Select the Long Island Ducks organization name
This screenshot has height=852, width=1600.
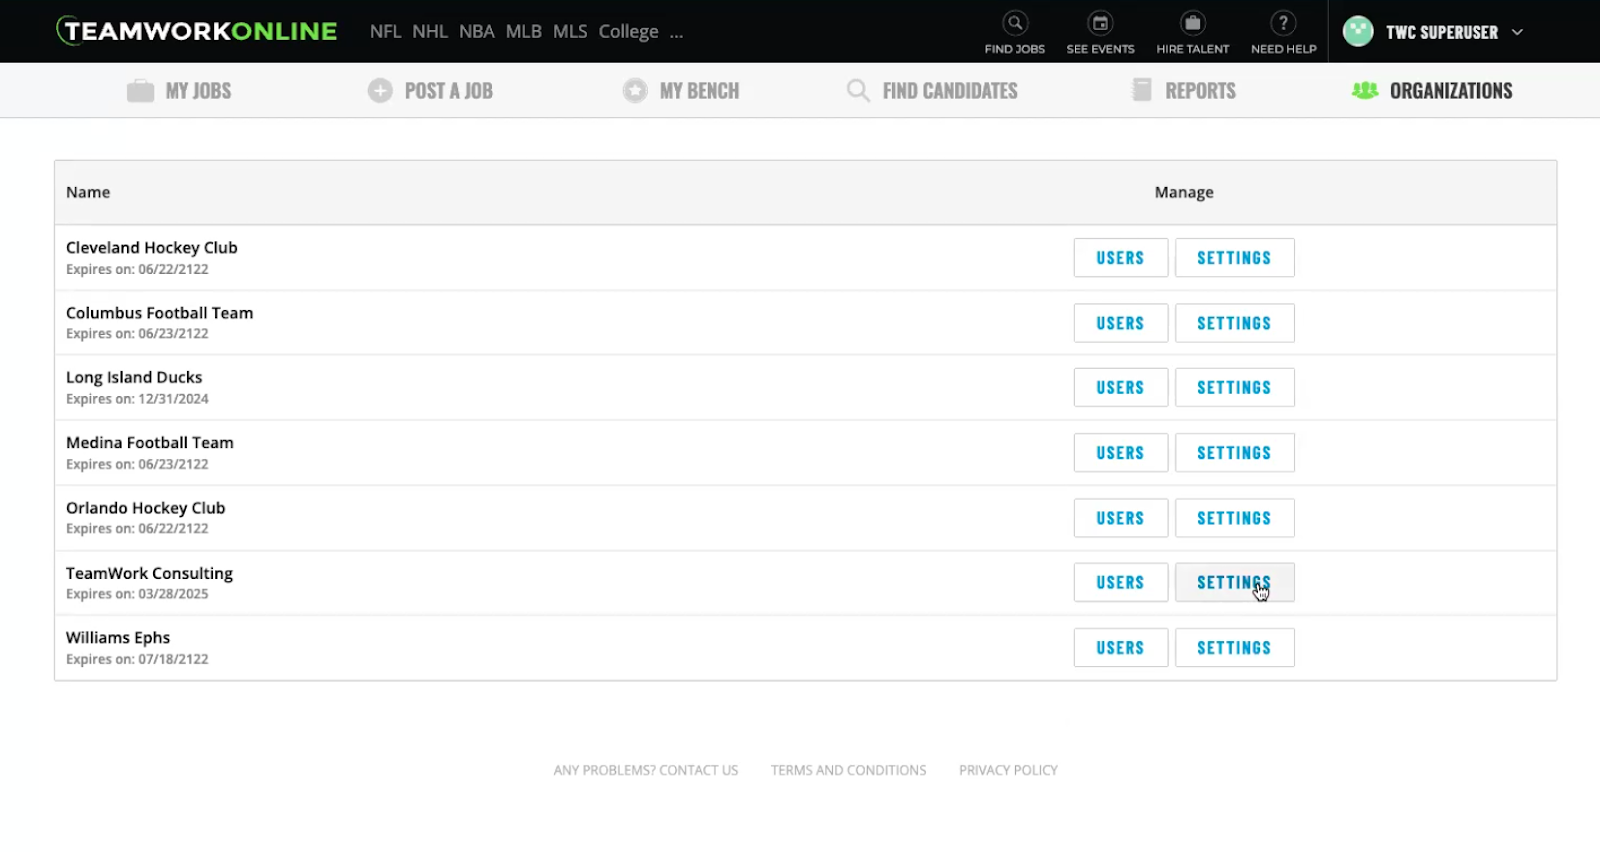134,378
